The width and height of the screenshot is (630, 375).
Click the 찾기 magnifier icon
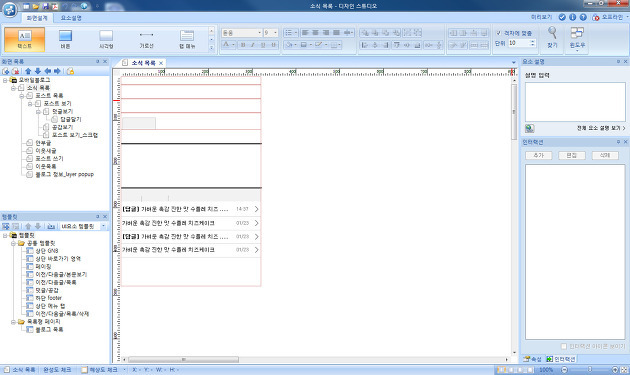pyautogui.click(x=552, y=33)
